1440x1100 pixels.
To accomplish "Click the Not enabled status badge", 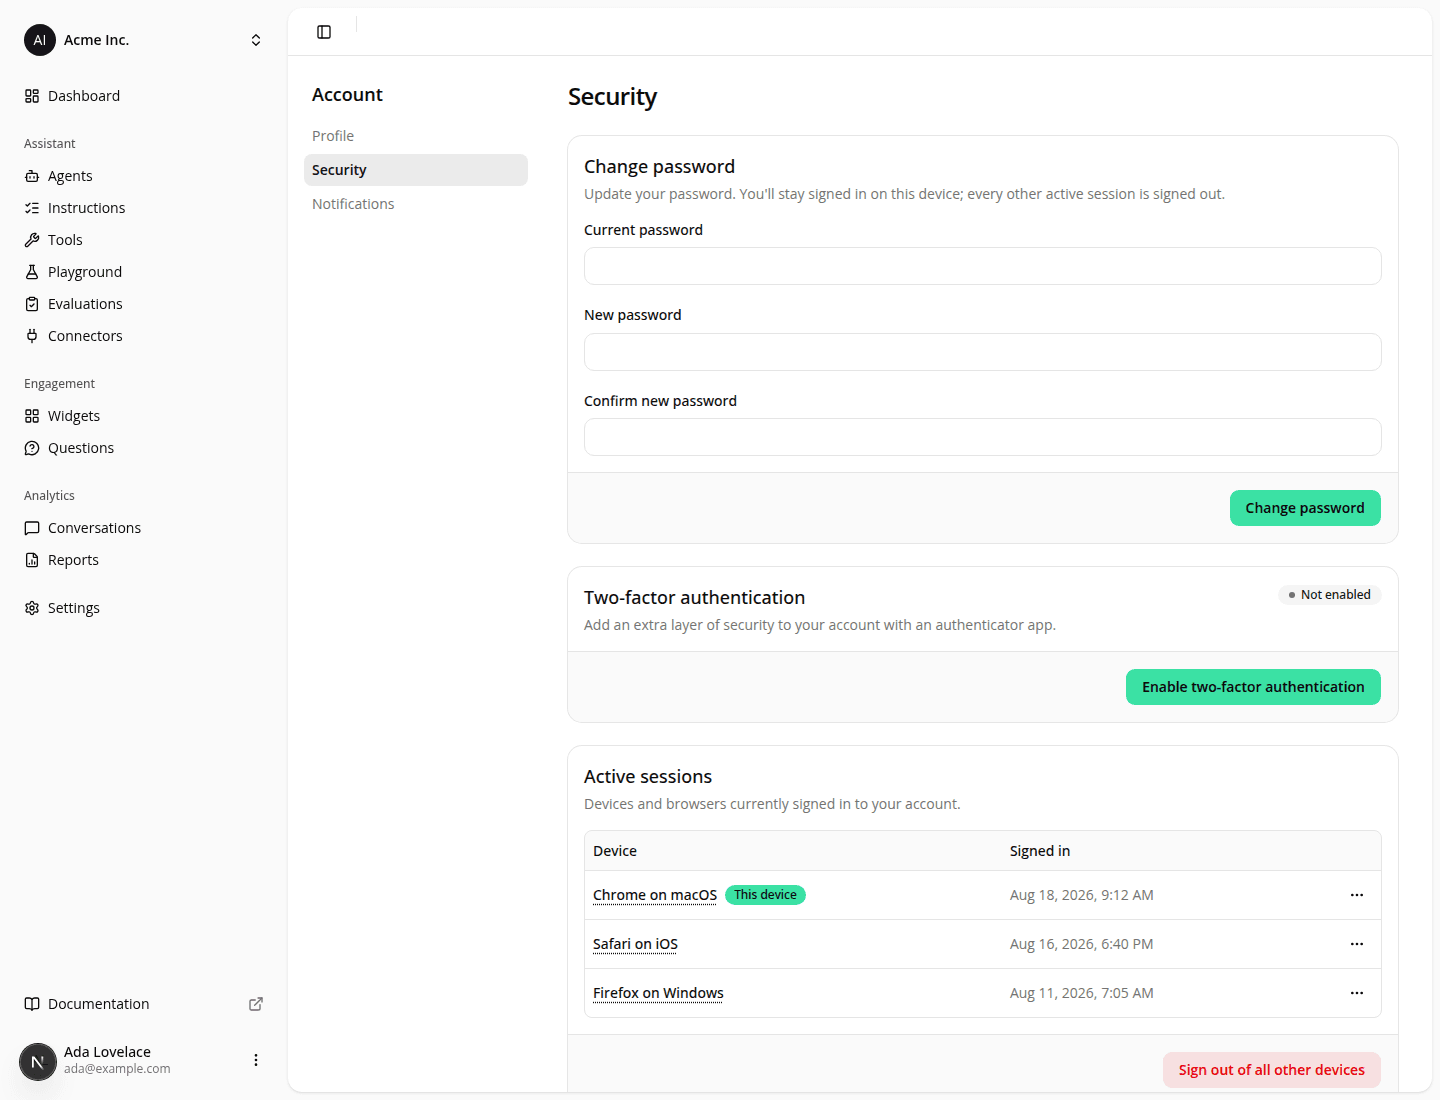I will [1330, 595].
